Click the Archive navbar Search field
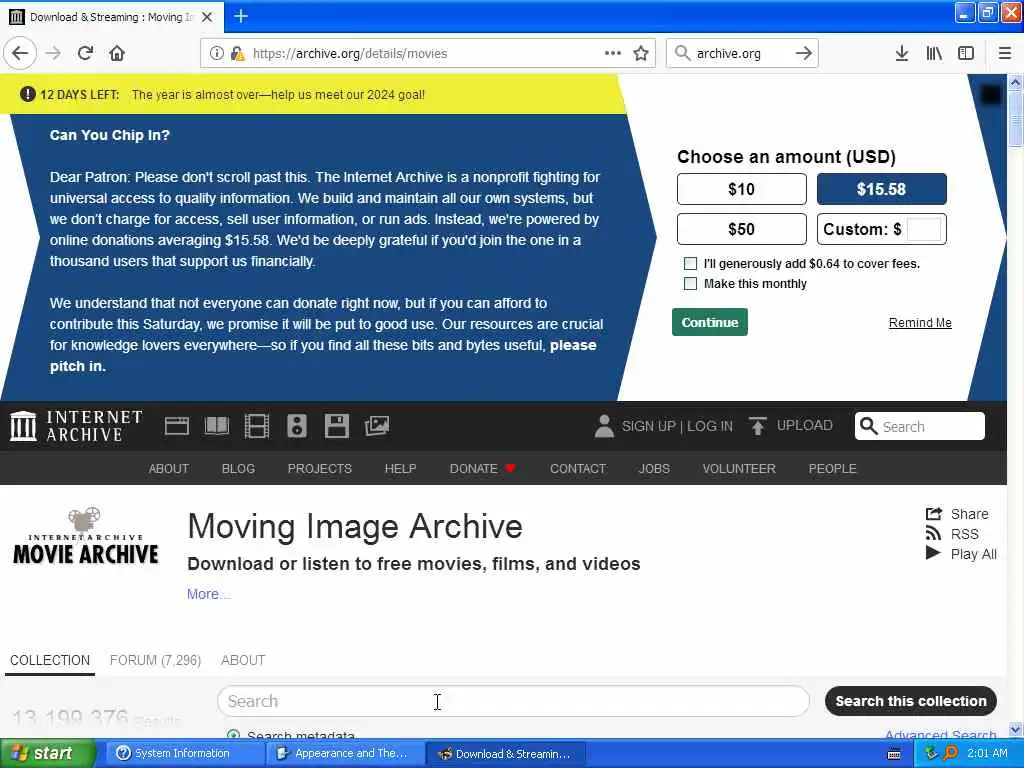This screenshot has height=768, width=1024. (x=920, y=426)
